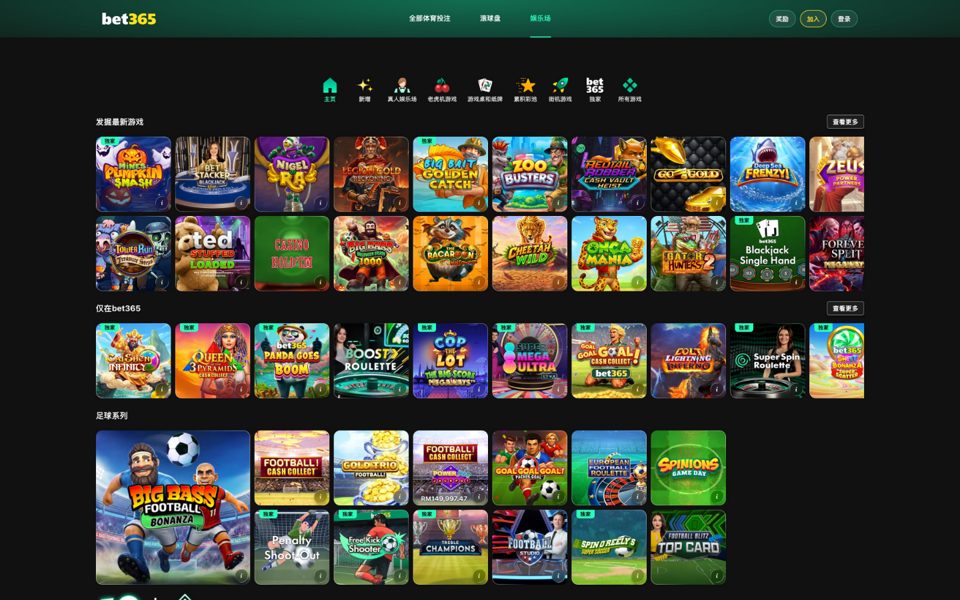Viewport: 960px width, 600px height.
Task: Launch Spinions Game Day
Action: click(x=688, y=468)
